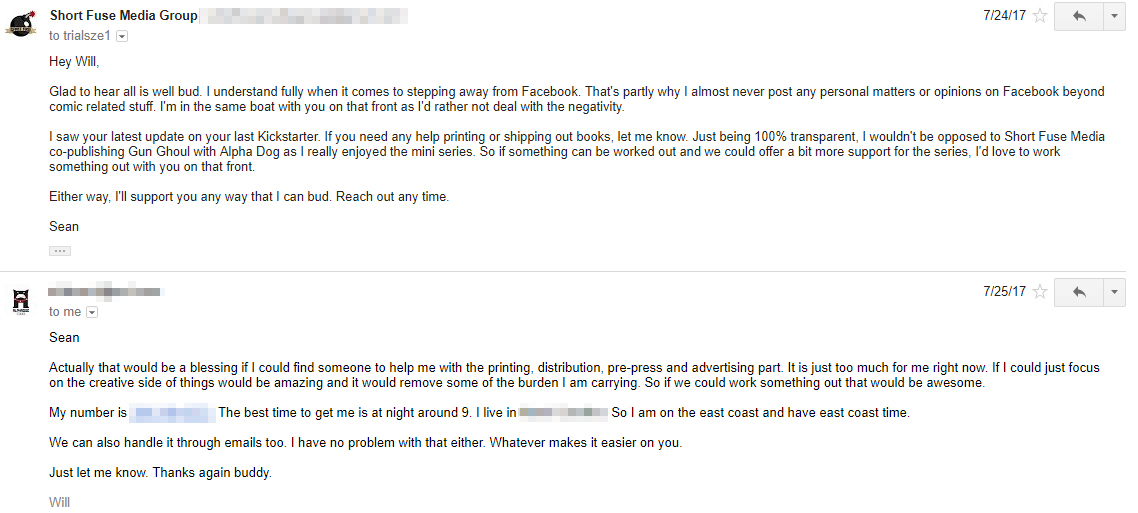The image size is (1138, 513).
Task: Click the Short Fuse Media Group avatar
Action: point(21,24)
